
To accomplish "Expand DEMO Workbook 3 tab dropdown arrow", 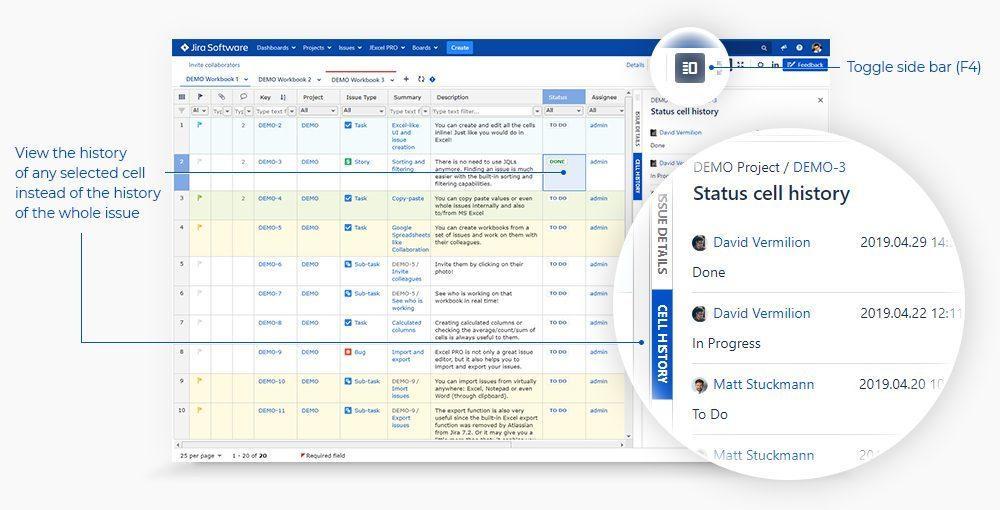I will click(392, 80).
